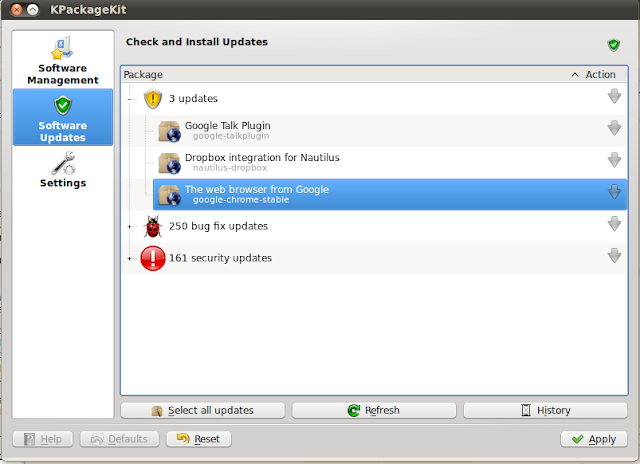This screenshot has width=640, height=464.
Task: Click the Google Talk Plugin package icon
Action: (169, 131)
